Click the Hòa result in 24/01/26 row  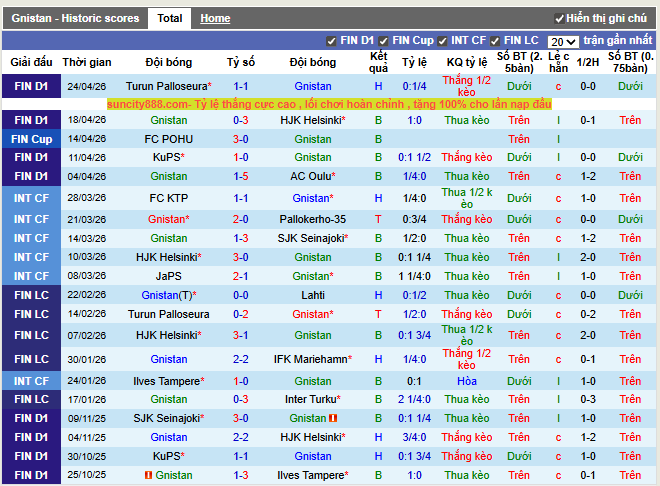(x=467, y=381)
